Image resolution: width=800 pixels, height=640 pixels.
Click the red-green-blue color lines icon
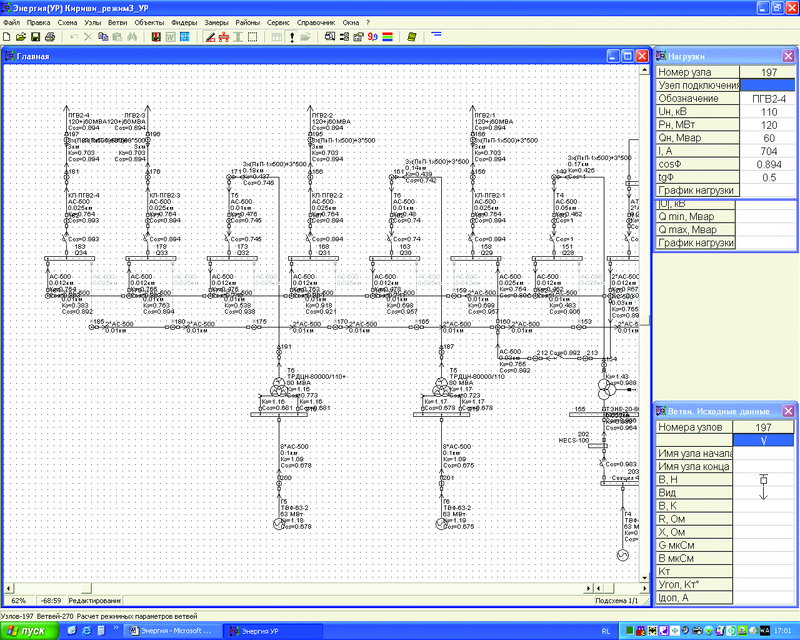[387, 37]
